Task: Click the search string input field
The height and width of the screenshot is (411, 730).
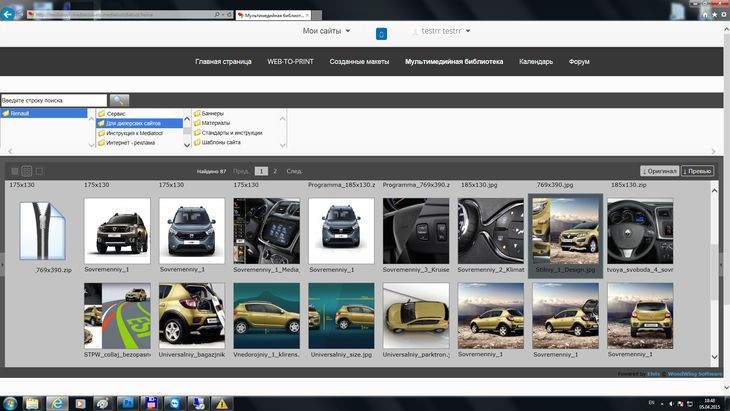Action: (53, 100)
